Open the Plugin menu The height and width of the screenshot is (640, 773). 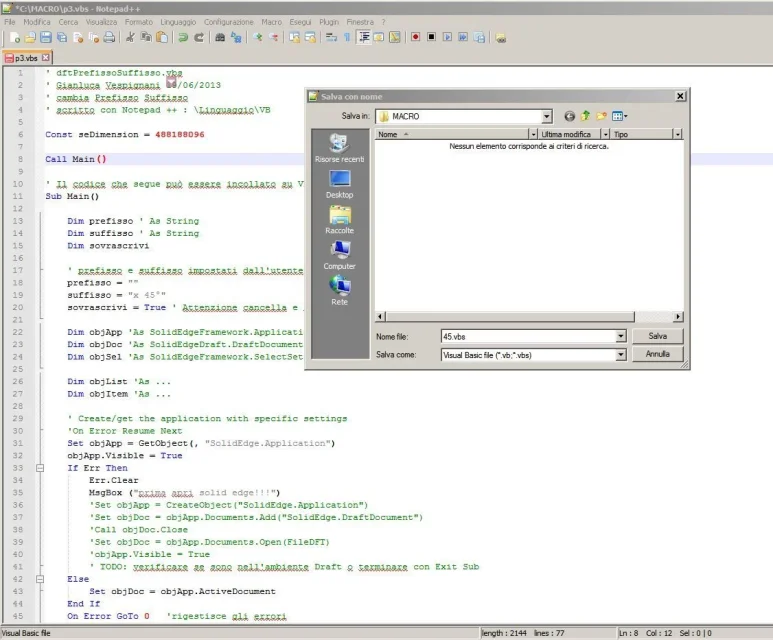[329, 22]
